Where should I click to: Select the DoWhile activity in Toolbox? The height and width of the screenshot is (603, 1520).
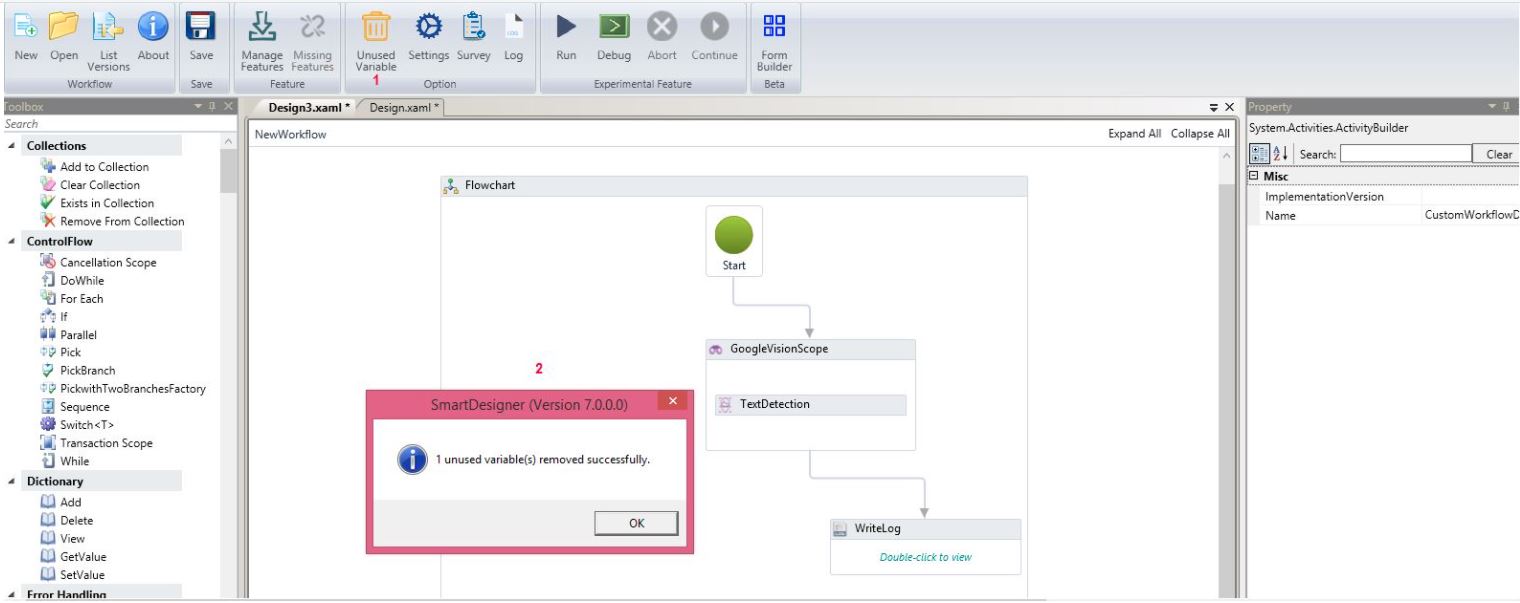click(x=82, y=281)
